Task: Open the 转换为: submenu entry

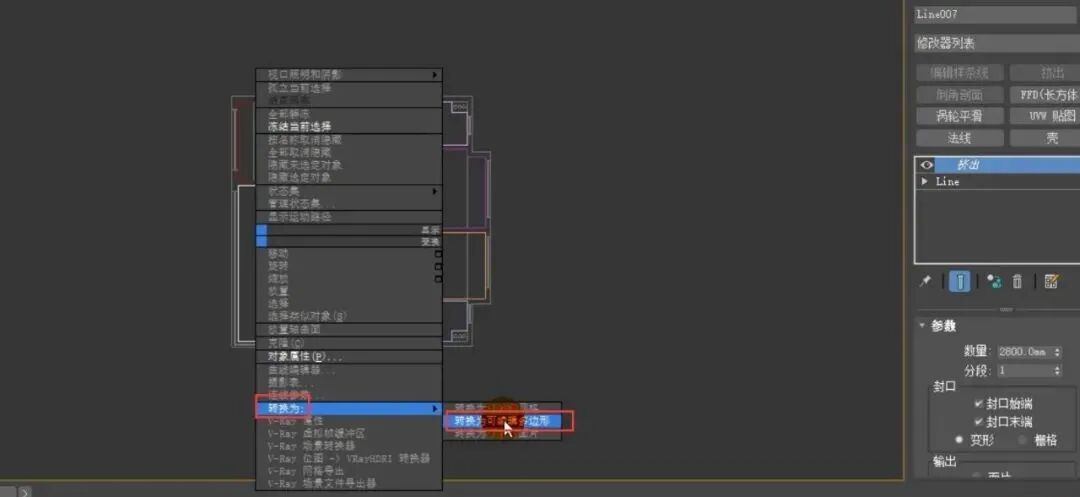Action: pos(349,408)
